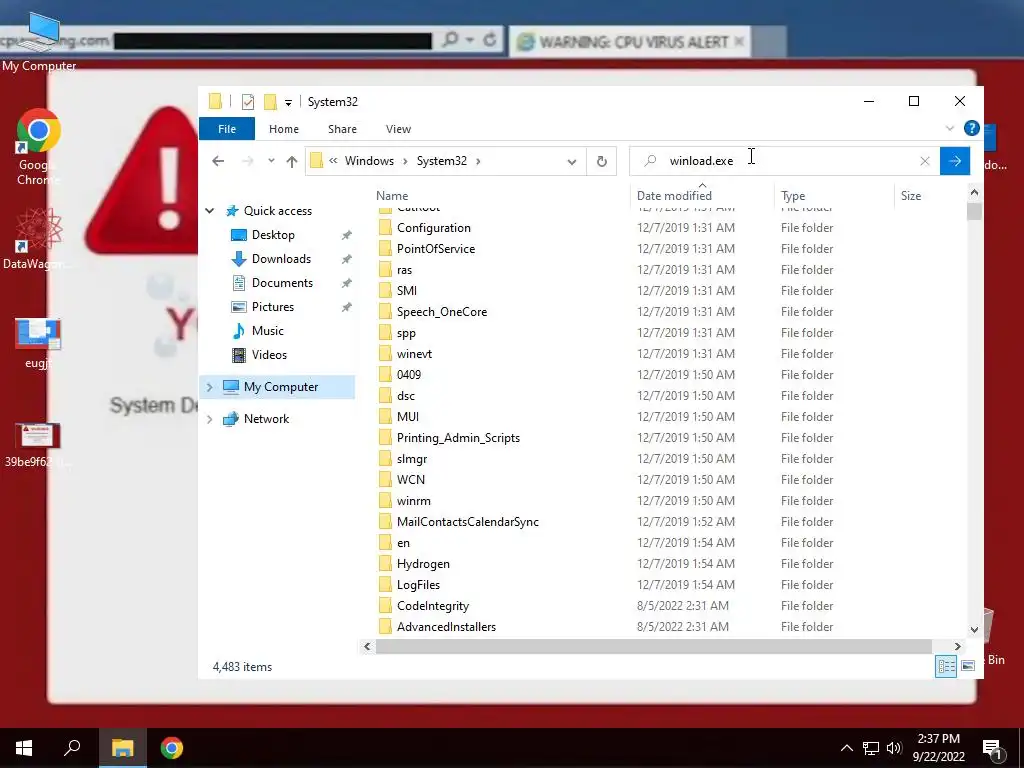
Task: Select Music in navigation pane
Action: [267, 330]
